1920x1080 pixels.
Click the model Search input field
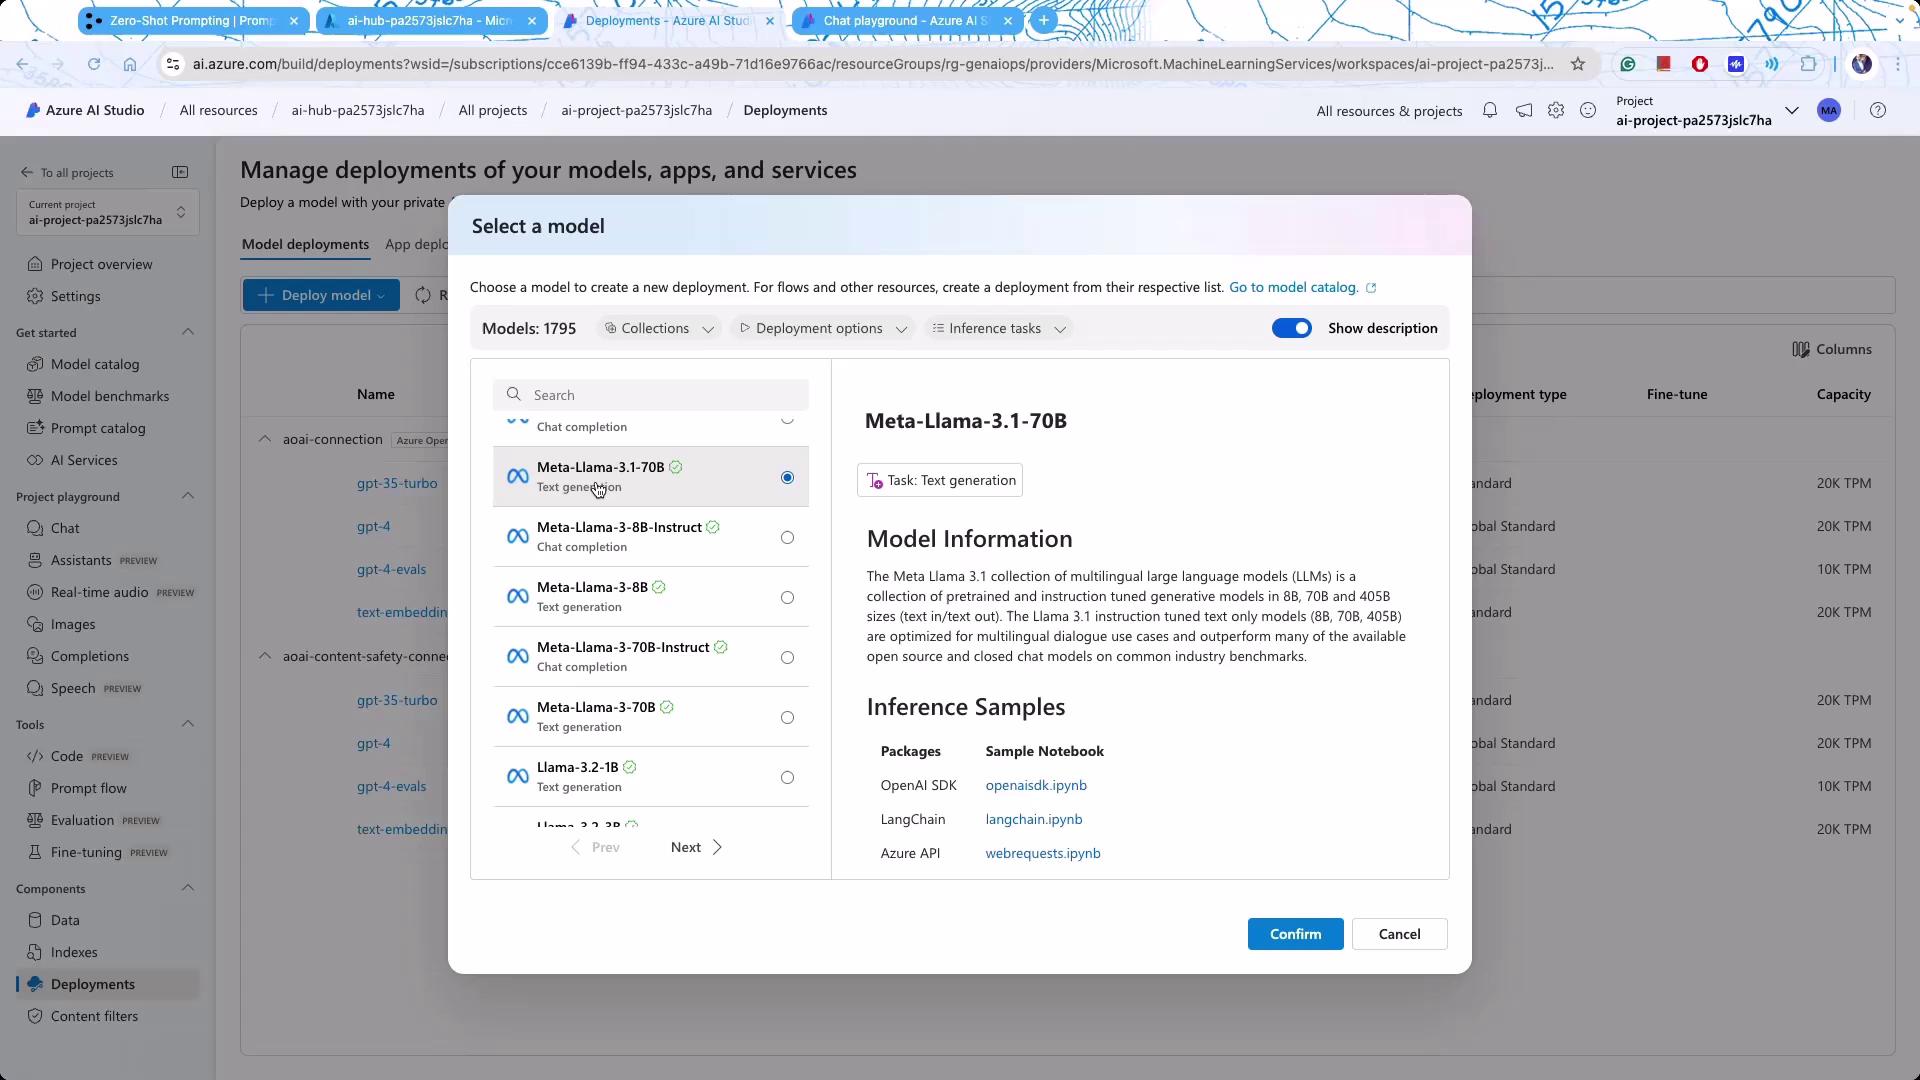pyautogui.click(x=660, y=395)
